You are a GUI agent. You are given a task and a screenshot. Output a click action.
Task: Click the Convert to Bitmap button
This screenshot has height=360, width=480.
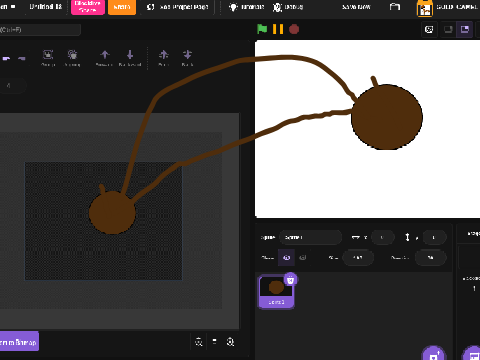[19, 341]
